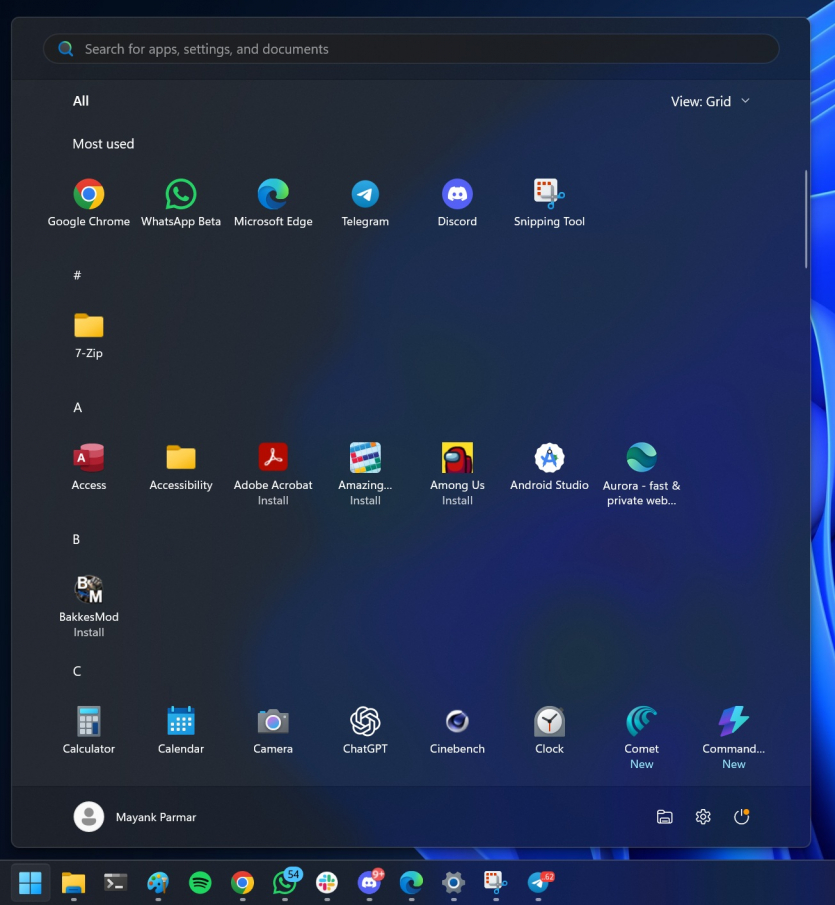The image size is (835, 905).
Task: Open Google Chrome from Most used
Action: 88,195
